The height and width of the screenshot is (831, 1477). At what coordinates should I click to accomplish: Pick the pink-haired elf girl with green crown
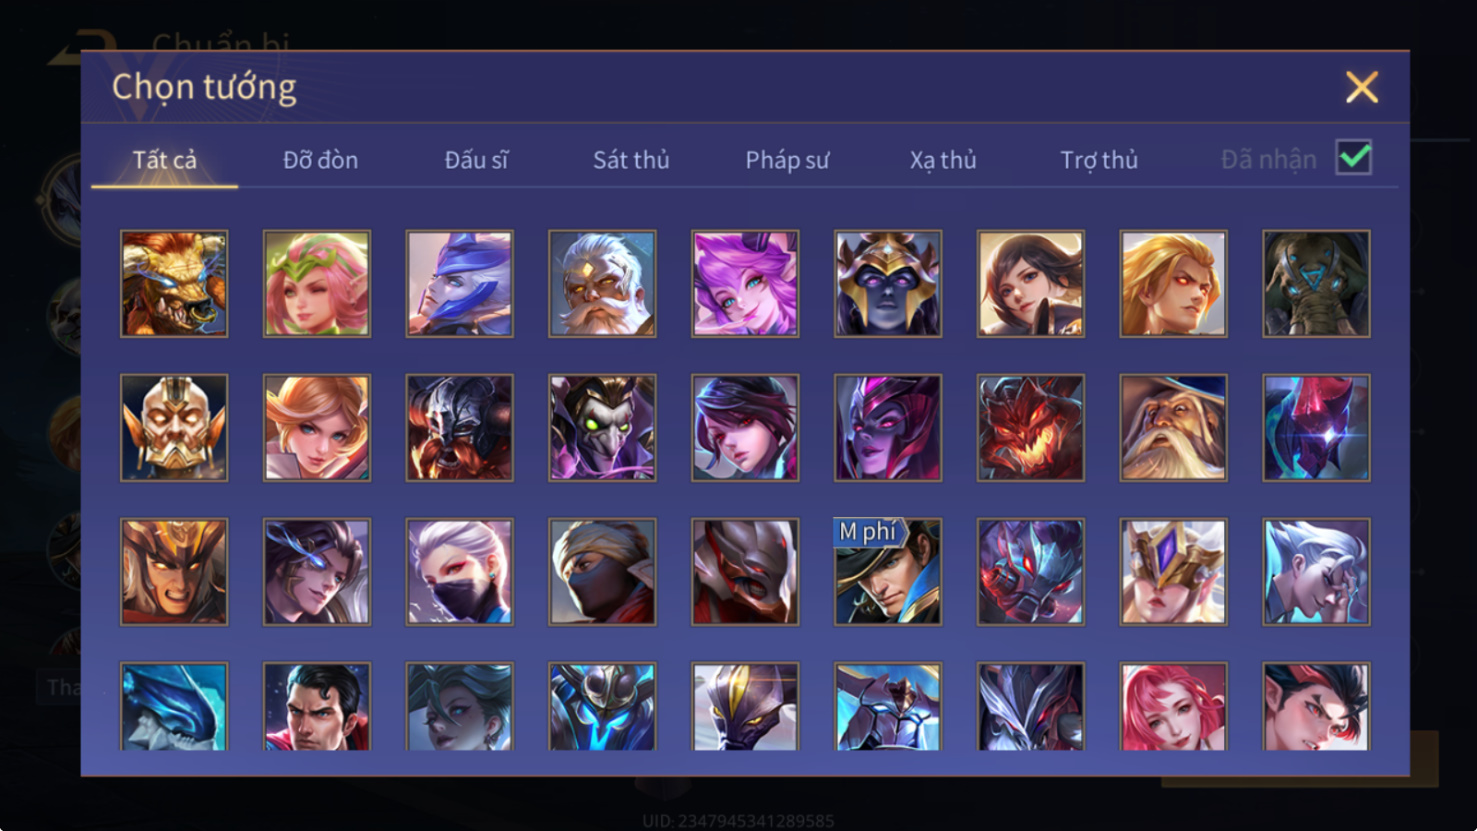tap(317, 284)
